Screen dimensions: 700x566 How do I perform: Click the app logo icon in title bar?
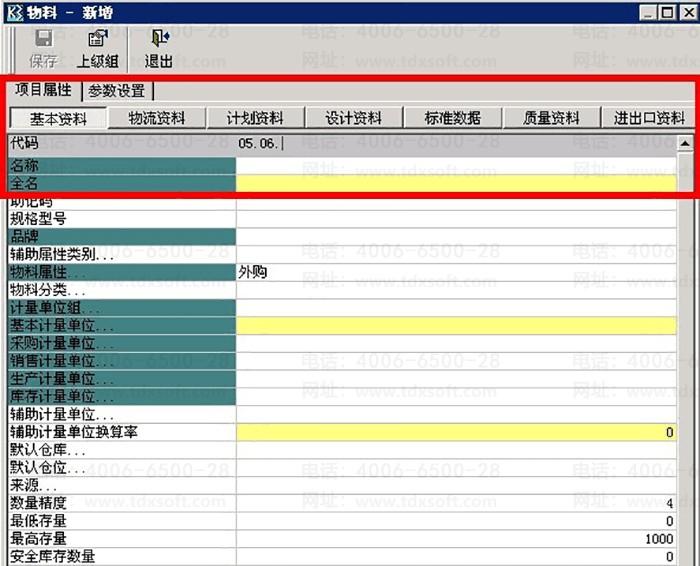click(x=12, y=11)
